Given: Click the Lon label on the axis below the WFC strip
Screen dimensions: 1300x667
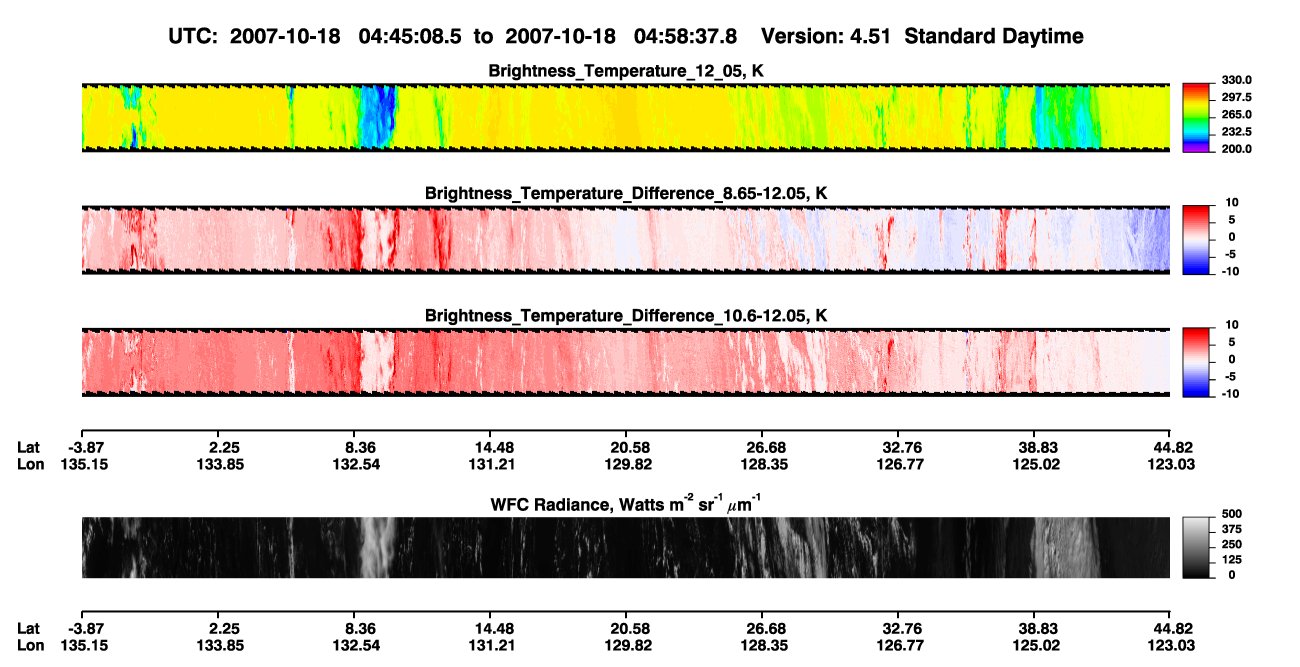Looking at the screenshot, I should click(x=30, y=645).
